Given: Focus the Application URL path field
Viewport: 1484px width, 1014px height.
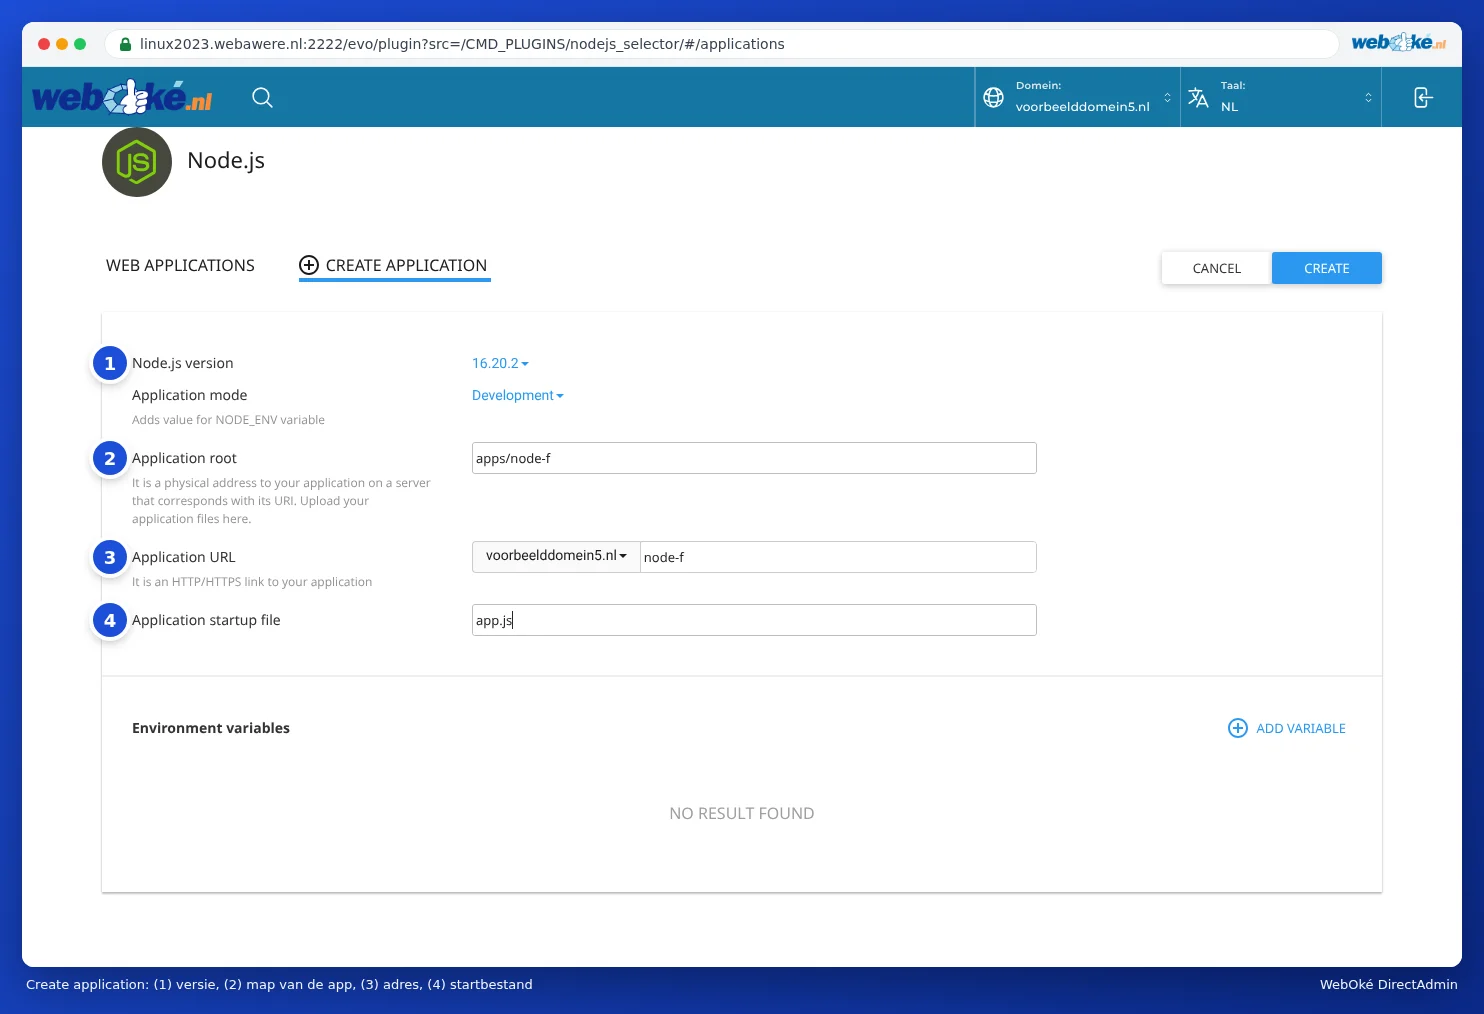Looking at the screenshot, I should point(838,557).
